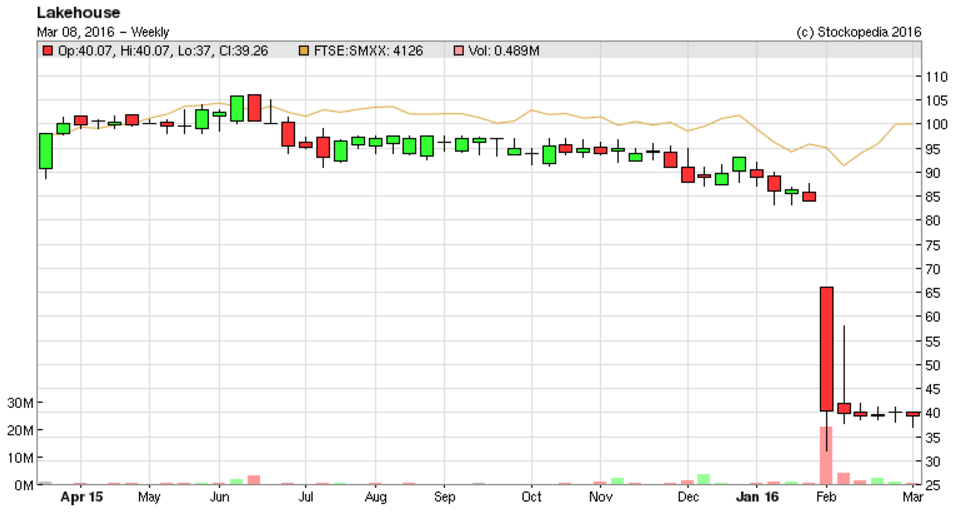Screen dimensions: 955x522
Task: Click the 'Feb' x-axis label
Action: tap(826, 497)
